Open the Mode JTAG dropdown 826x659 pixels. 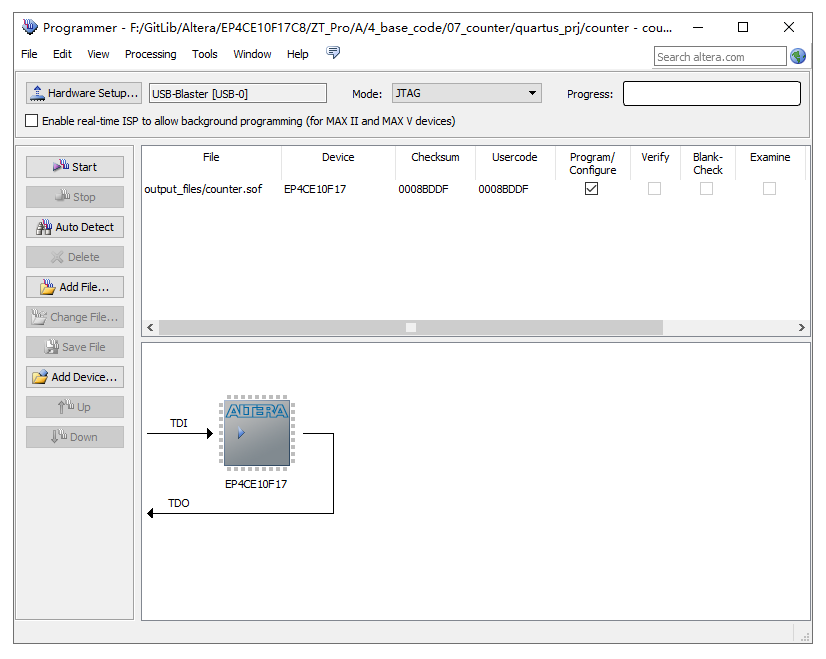tap(466, 93)
